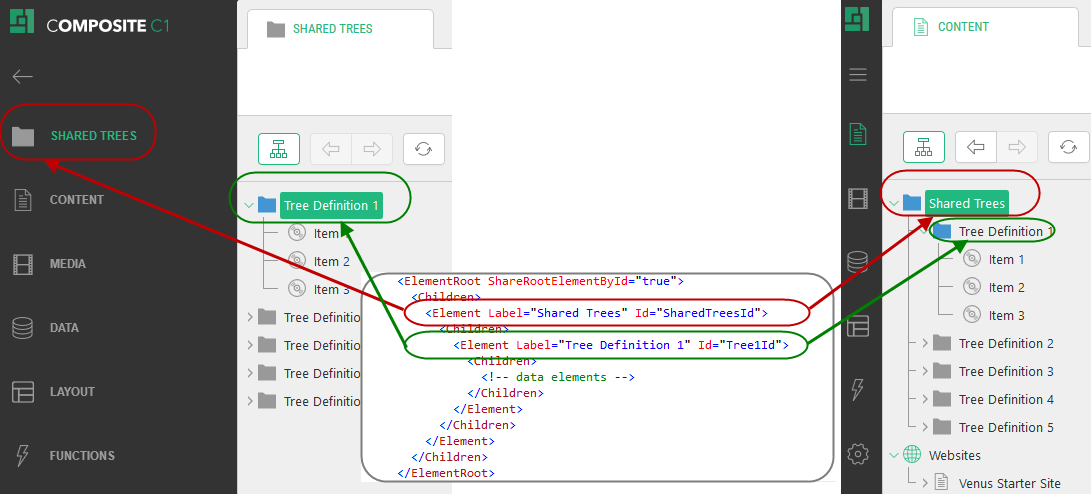
Task: Select Venus Starter Site page
Action: click(1009, 484)
